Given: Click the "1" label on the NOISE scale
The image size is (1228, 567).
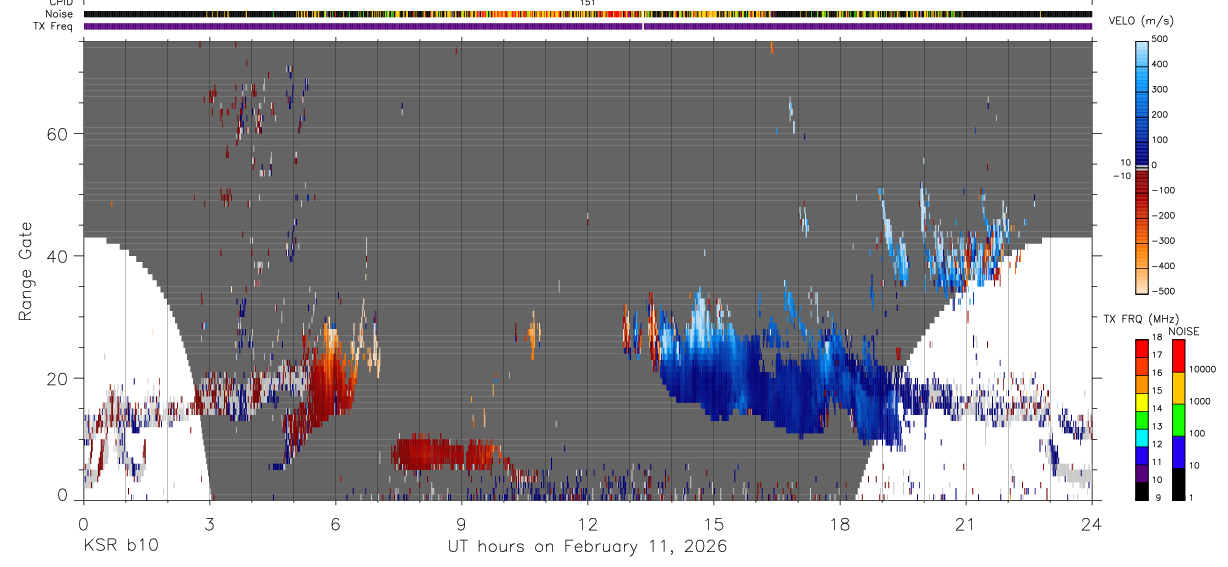Looking at the screenshot, I should [x=1192, y=497].
